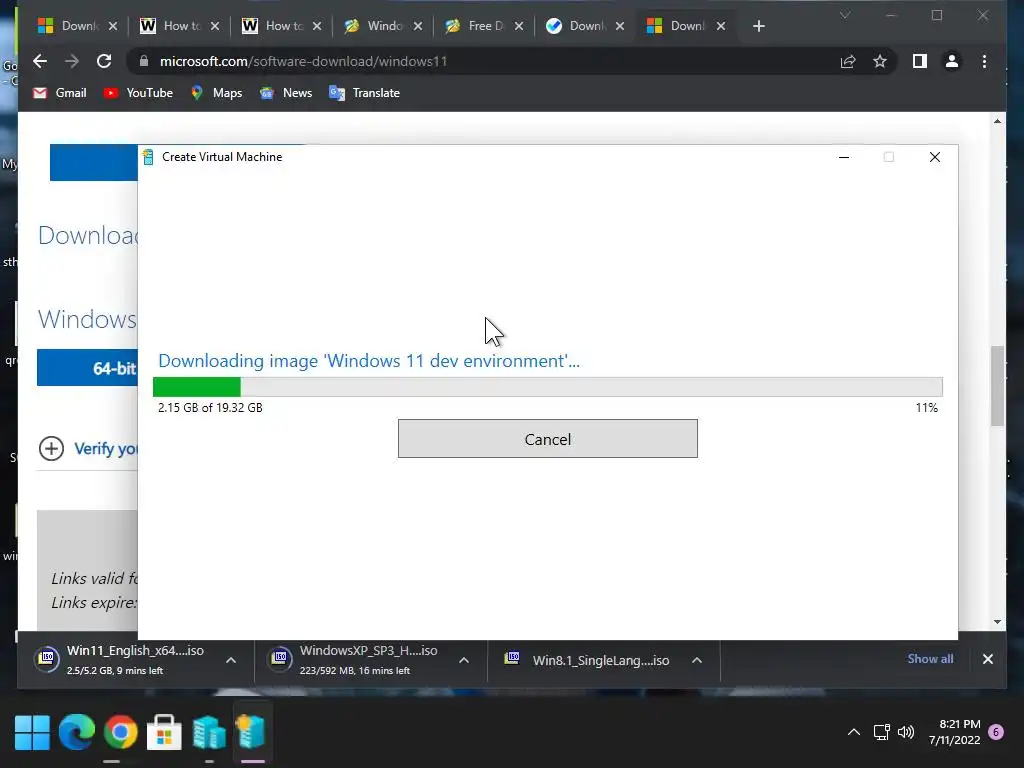
Task: Open network settings tray icon
Action: 882,732
